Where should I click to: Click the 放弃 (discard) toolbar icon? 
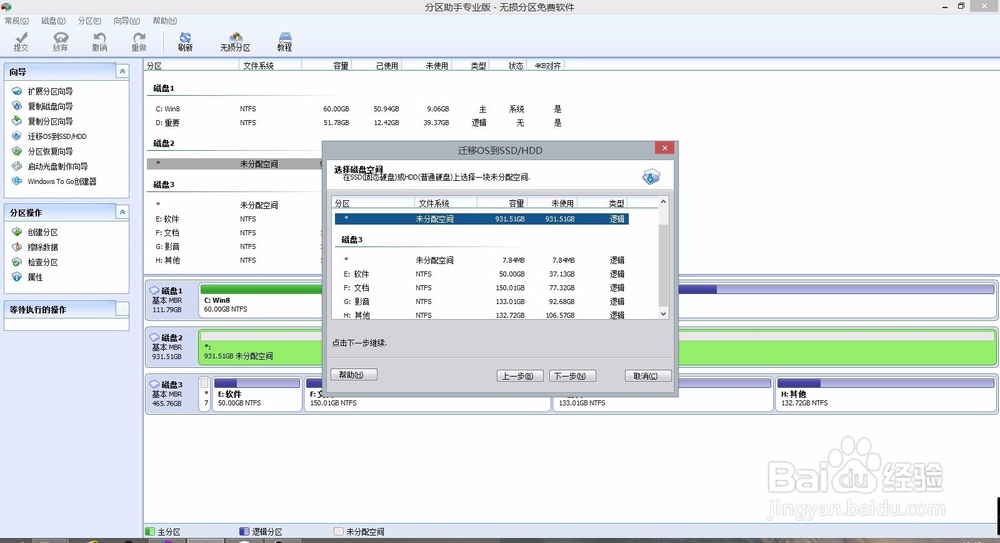coord(61,38)
